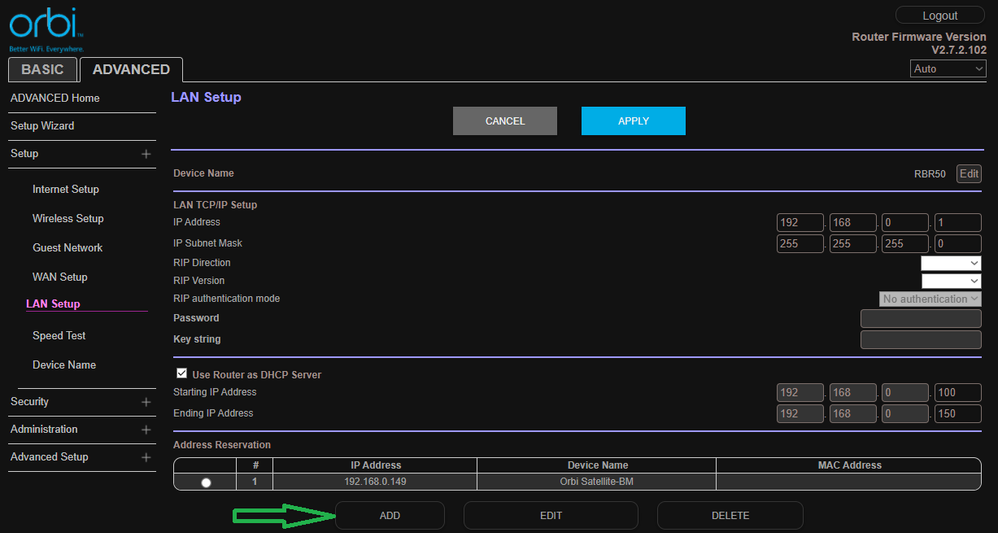Click ADD address reservation button
This screenshot has height=533, width=998.
[389, 516]
